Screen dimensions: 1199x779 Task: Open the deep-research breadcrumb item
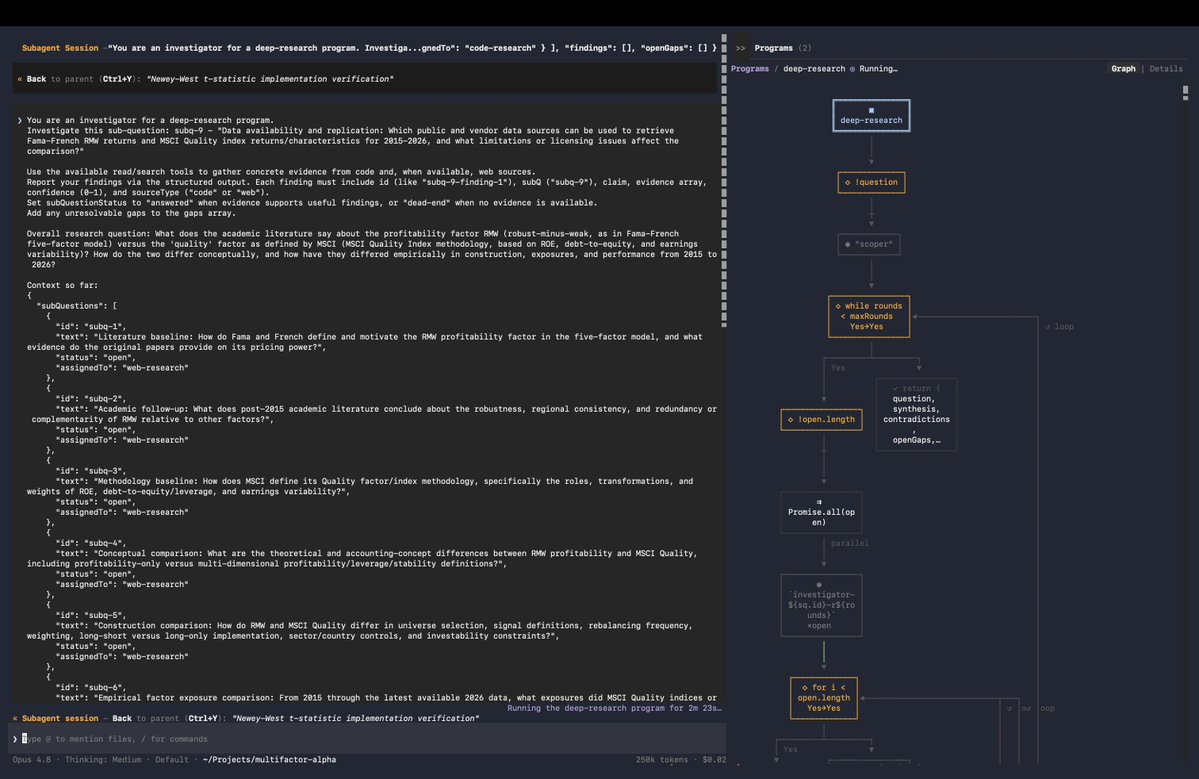814,69
